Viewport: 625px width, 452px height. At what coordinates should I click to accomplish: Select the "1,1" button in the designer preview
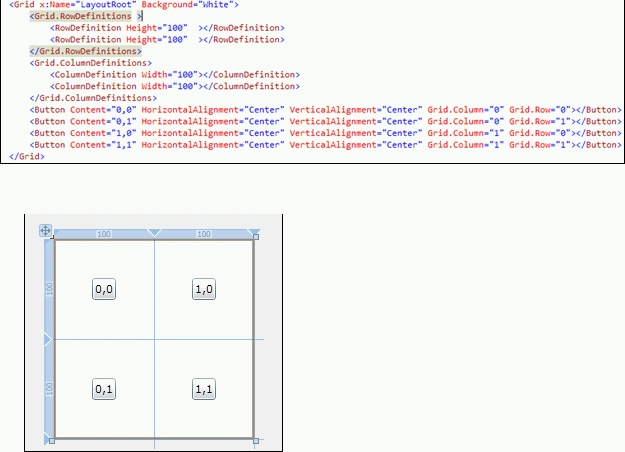(x=204, y=389)
